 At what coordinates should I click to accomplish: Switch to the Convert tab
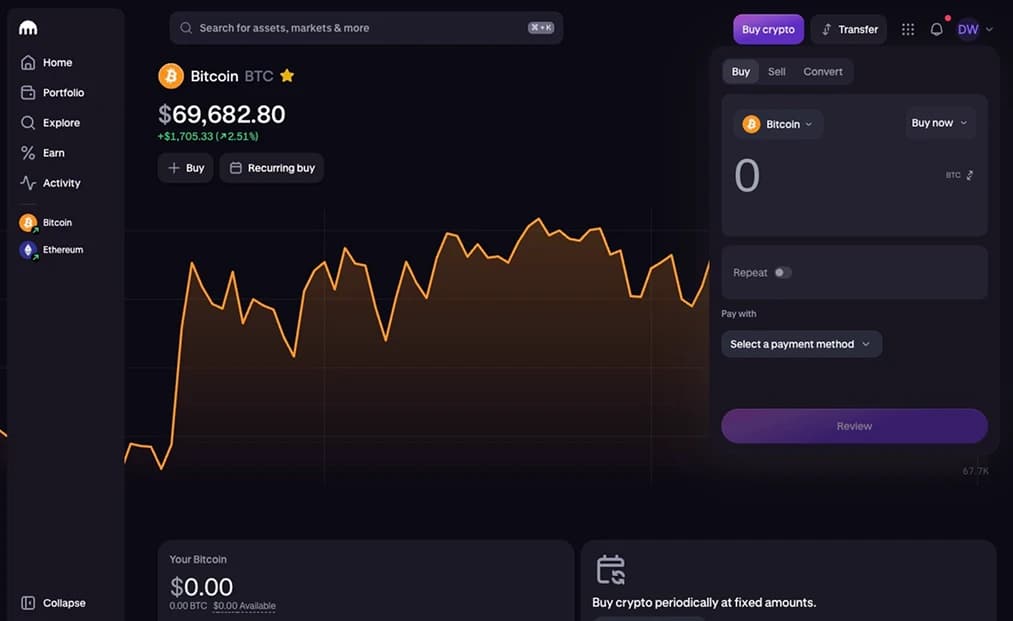(x=822, y=72)
